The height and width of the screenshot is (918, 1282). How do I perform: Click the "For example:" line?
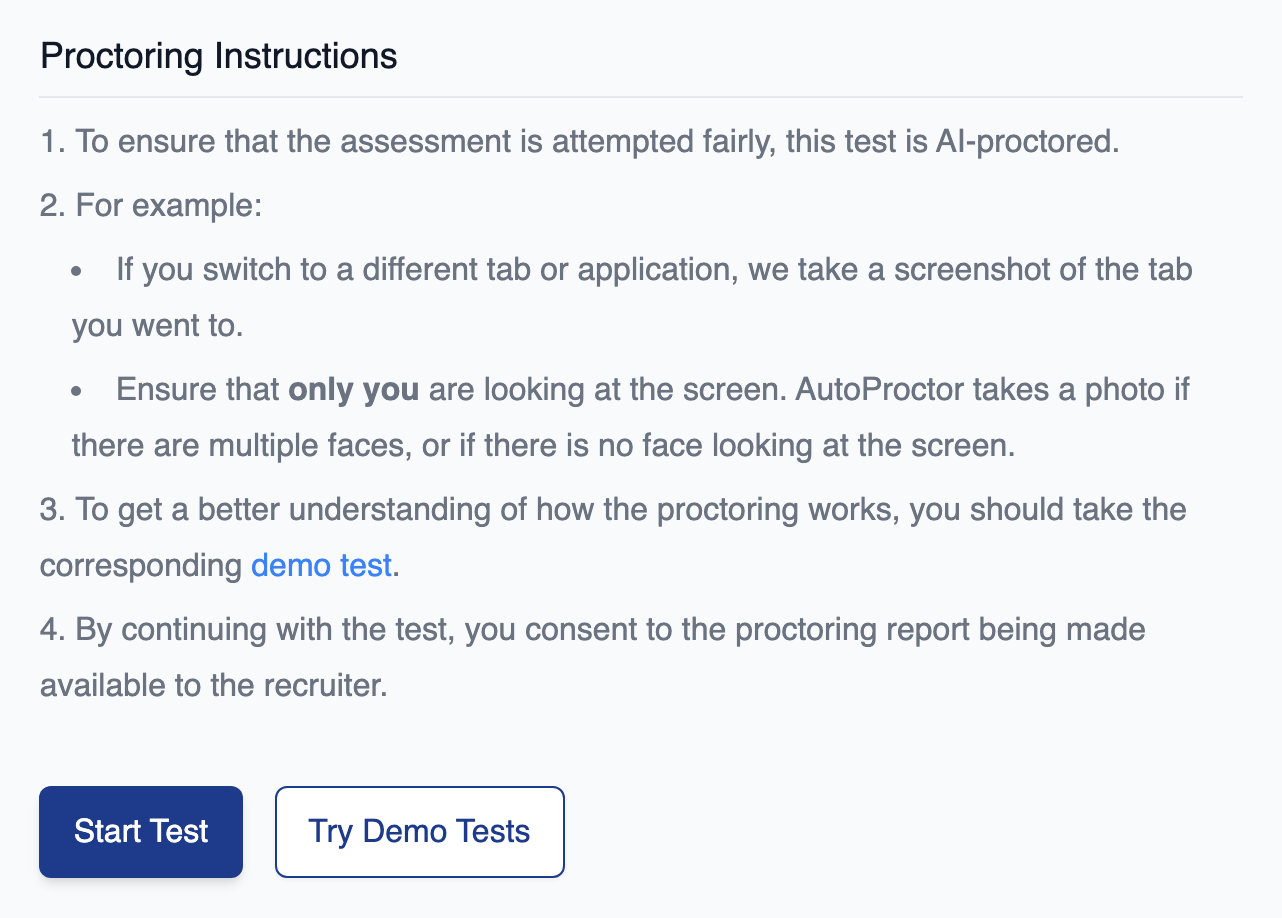(151, 206)
